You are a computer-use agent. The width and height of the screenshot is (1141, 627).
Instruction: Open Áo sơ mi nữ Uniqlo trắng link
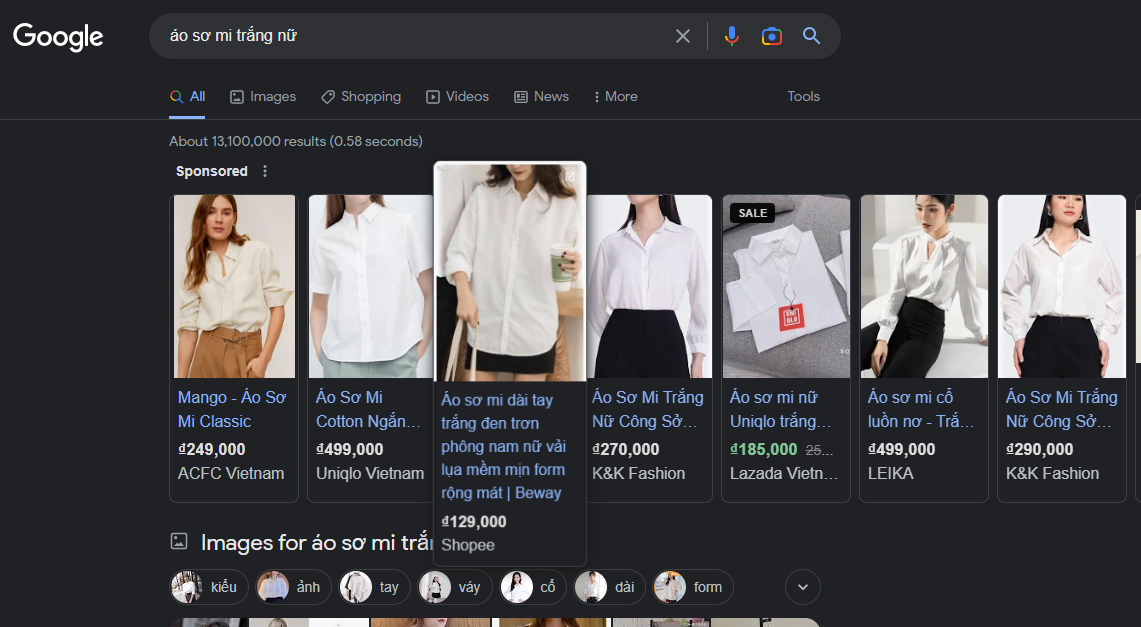781,409
